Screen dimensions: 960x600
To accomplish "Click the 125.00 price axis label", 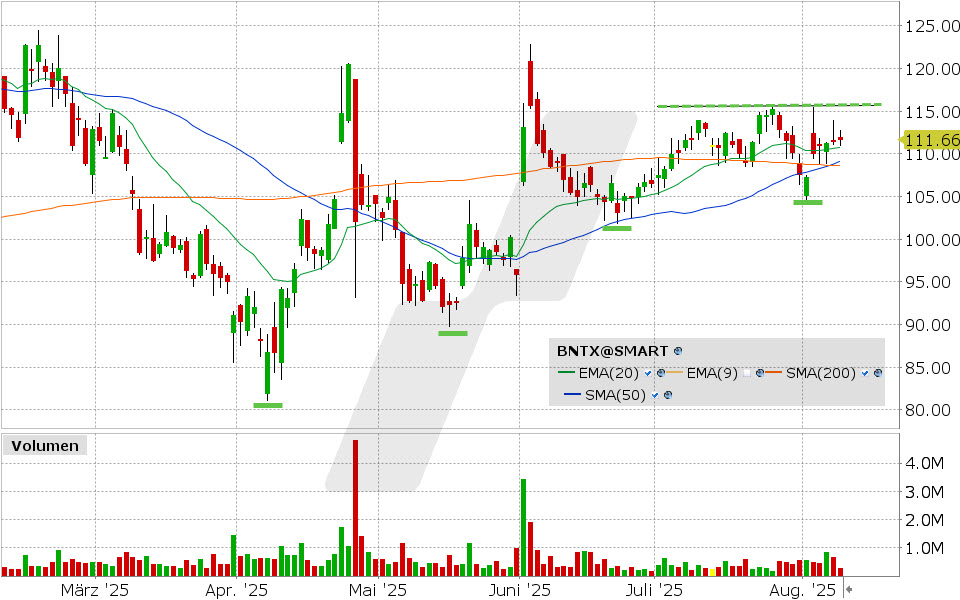I will (x=932, y=26).
